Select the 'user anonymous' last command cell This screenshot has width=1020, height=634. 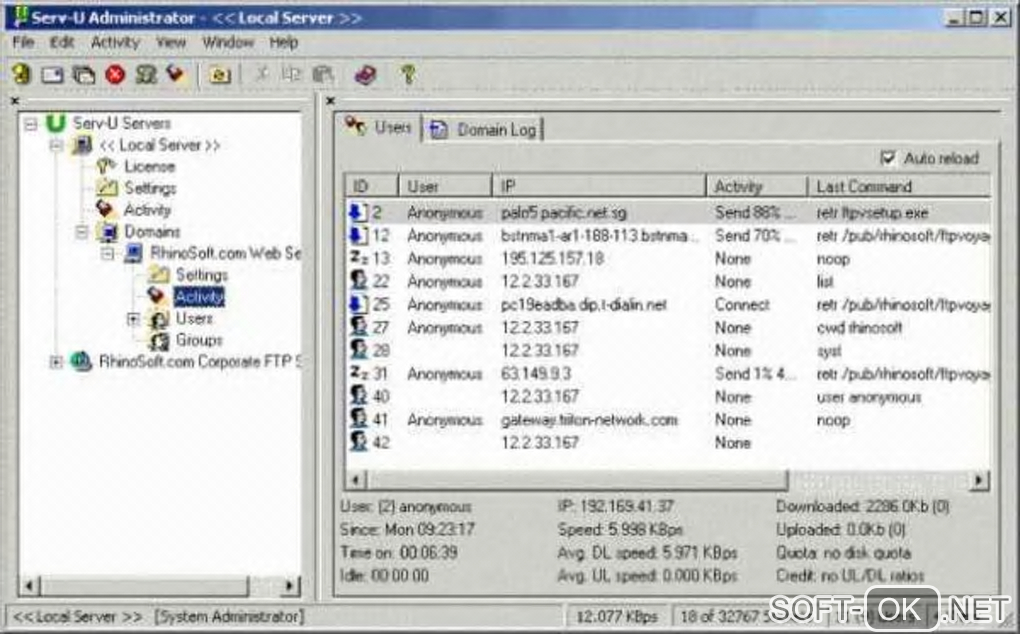coord(869,397)
